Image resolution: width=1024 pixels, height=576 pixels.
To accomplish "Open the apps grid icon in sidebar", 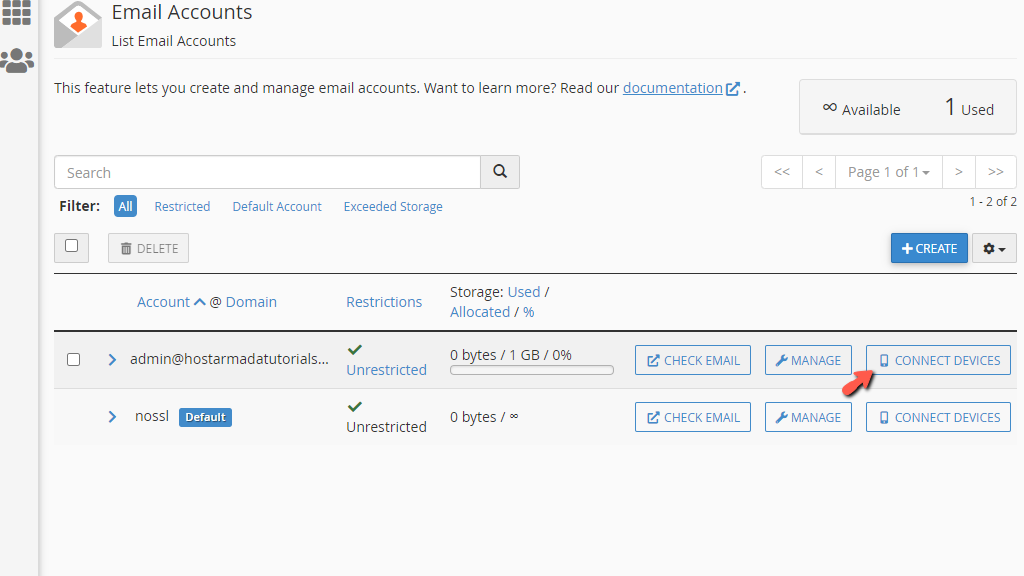I will pos(16,12).
